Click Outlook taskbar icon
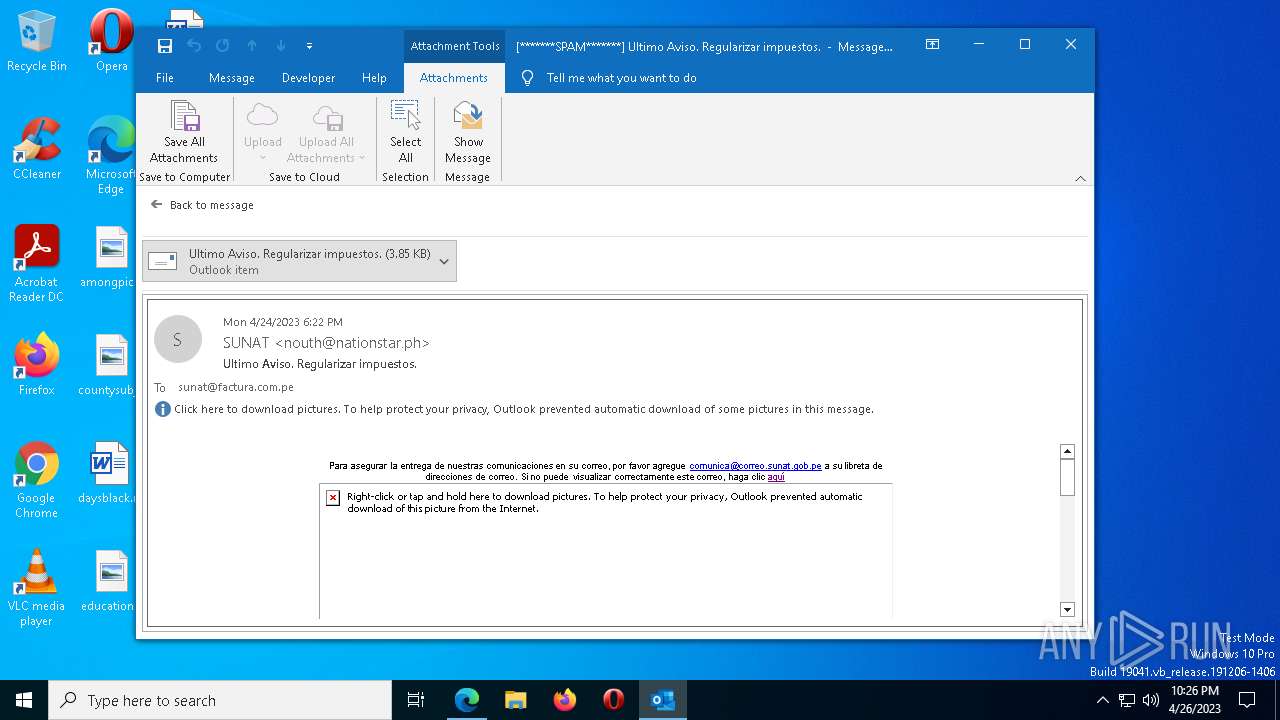 (663, 700)
